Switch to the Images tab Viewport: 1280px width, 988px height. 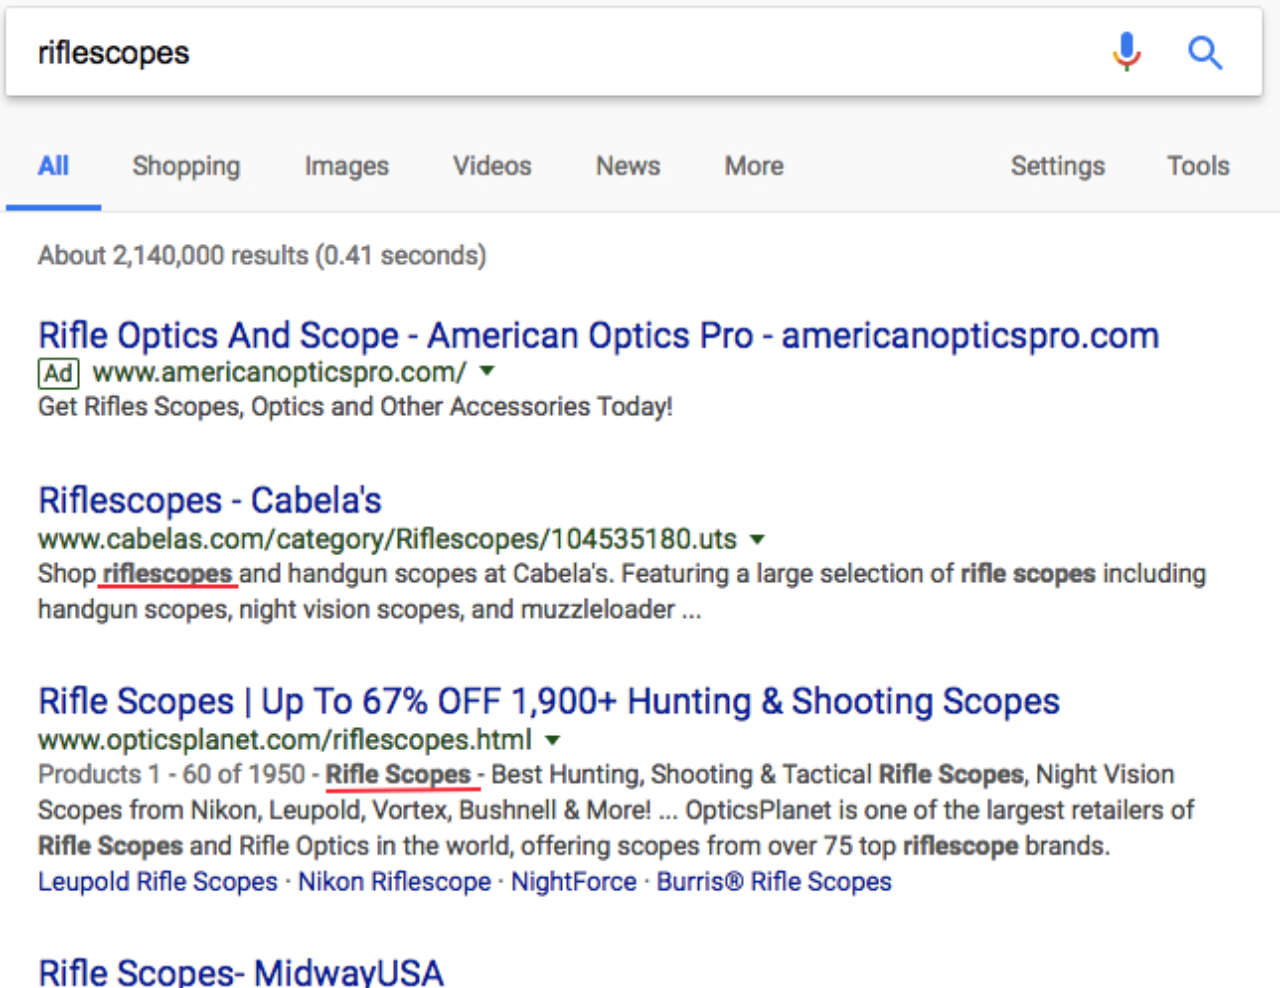coord(346,166)
